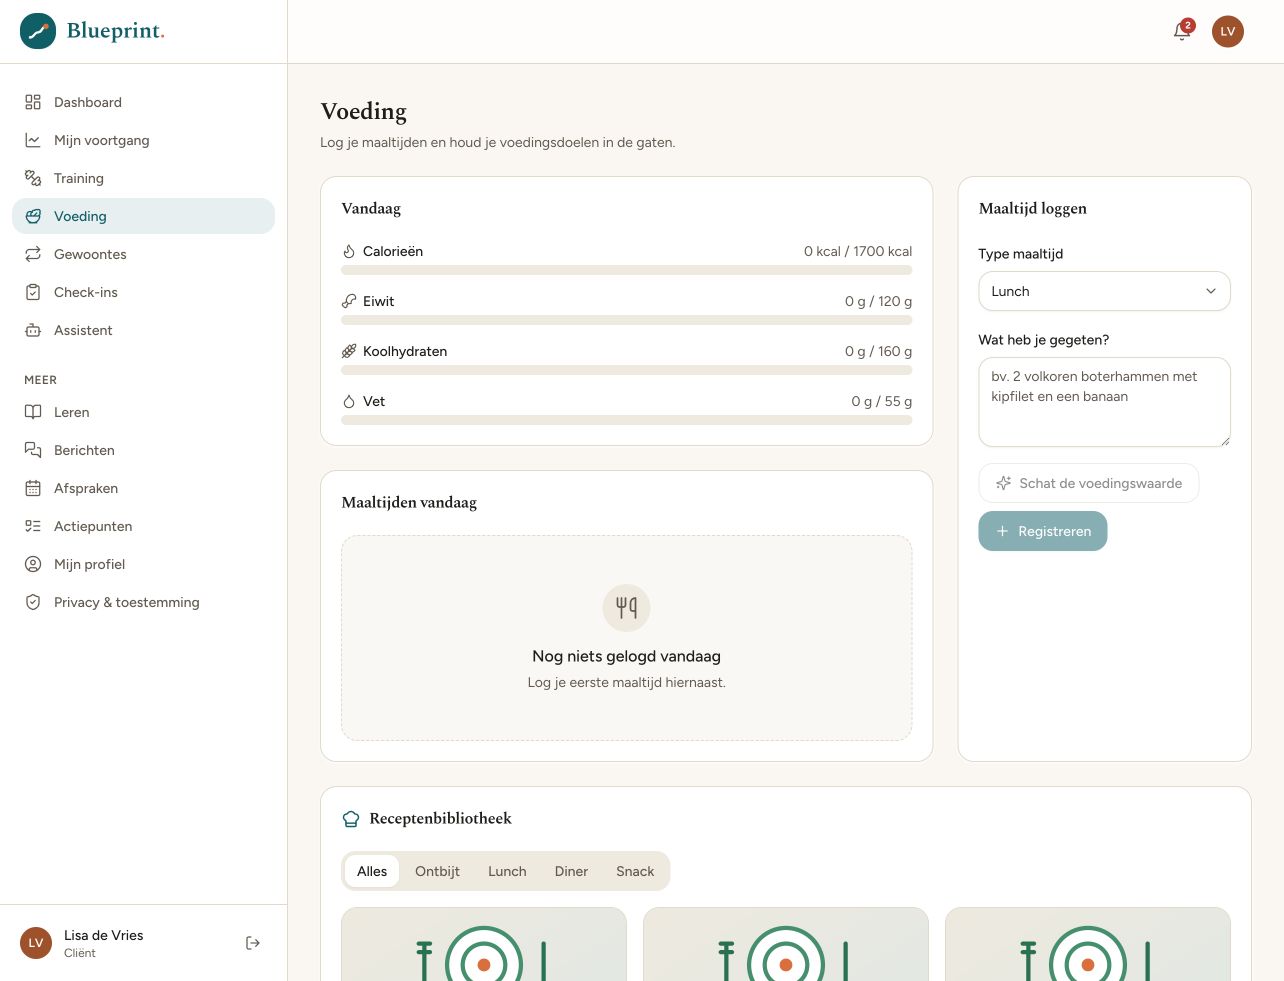
Task: Click the Blueprint logo icon
Action: (38, 31)
